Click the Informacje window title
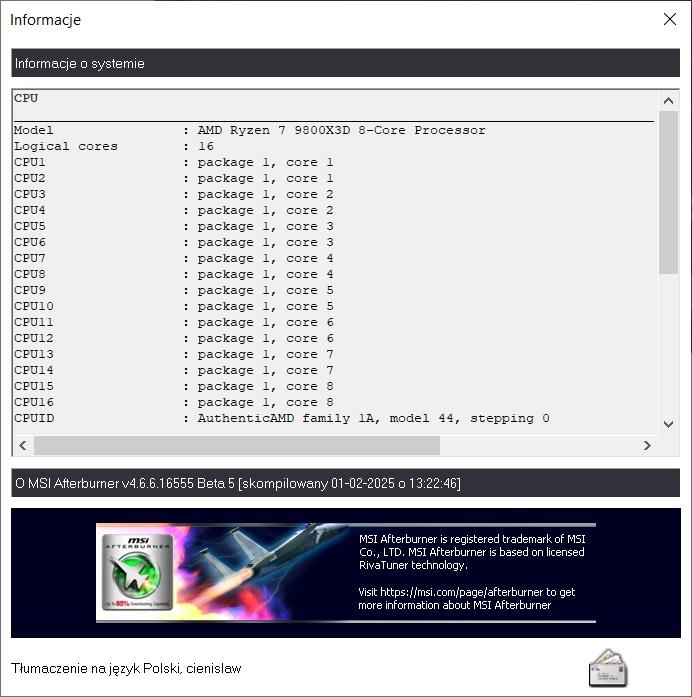Viewport: 692px width, 697px height. coord(45,20)
